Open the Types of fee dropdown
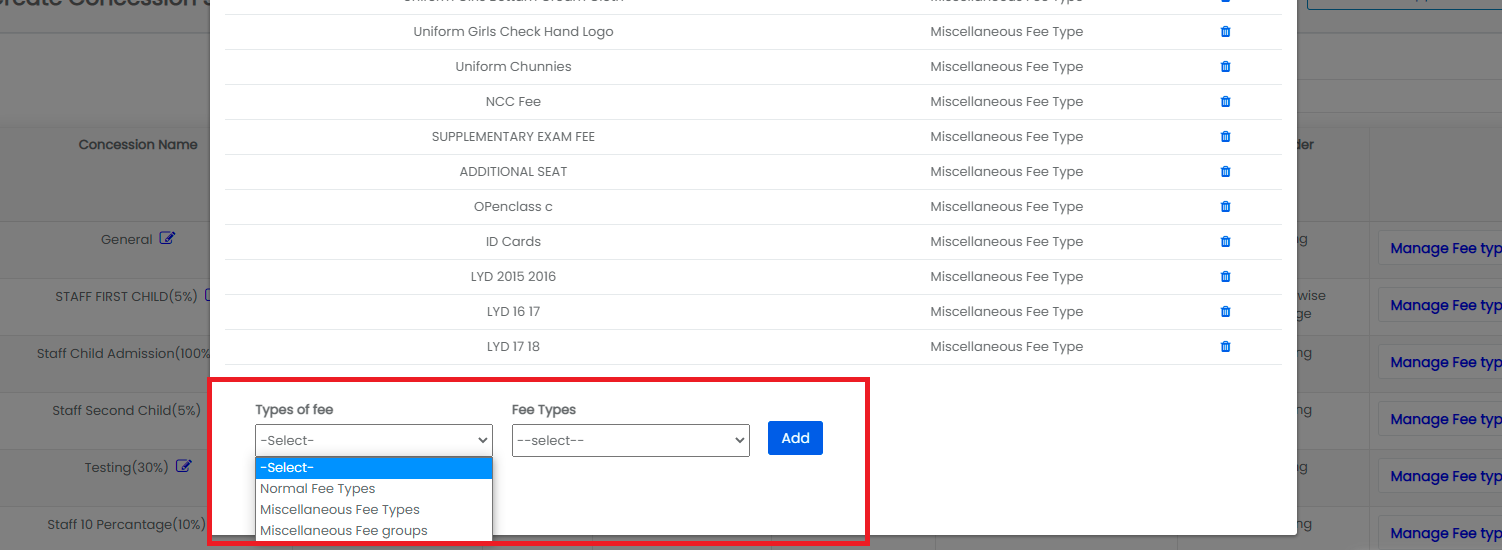1502x550 pixels. tap(374, 440)
